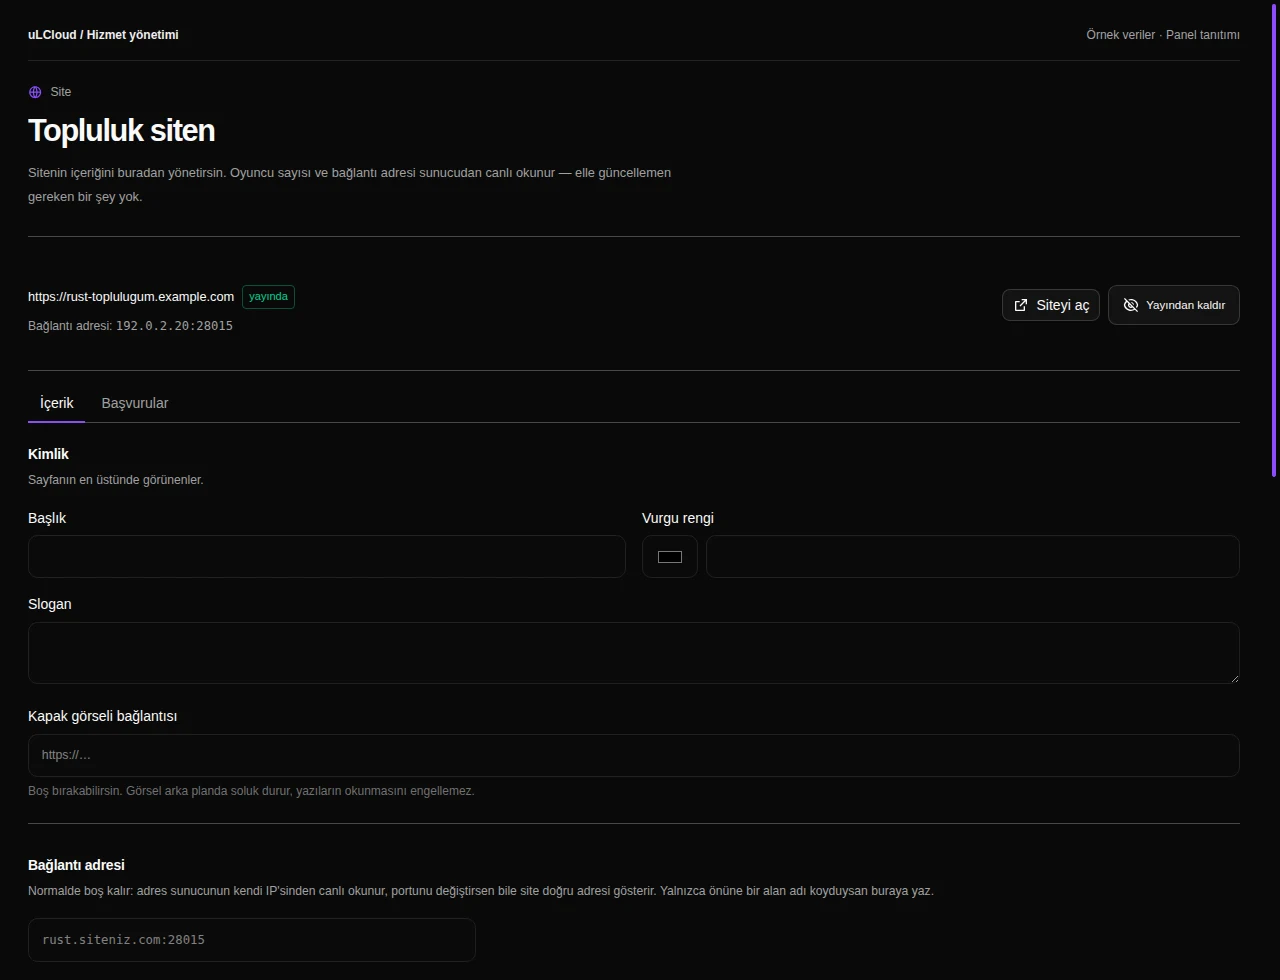Click the Örnek veriler · Panel tanıtımı text
Viewport: 1280px width, 980px height.
tap(1163, 35)
